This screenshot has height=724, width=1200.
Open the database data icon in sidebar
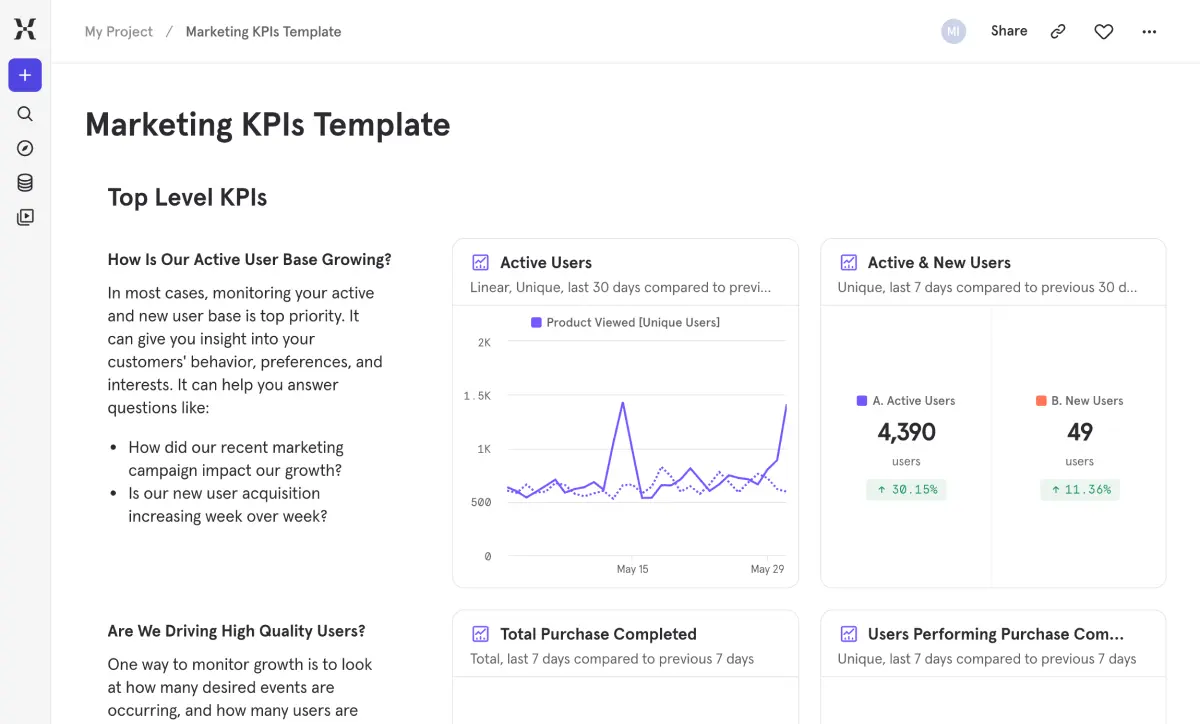pos(25,182)
